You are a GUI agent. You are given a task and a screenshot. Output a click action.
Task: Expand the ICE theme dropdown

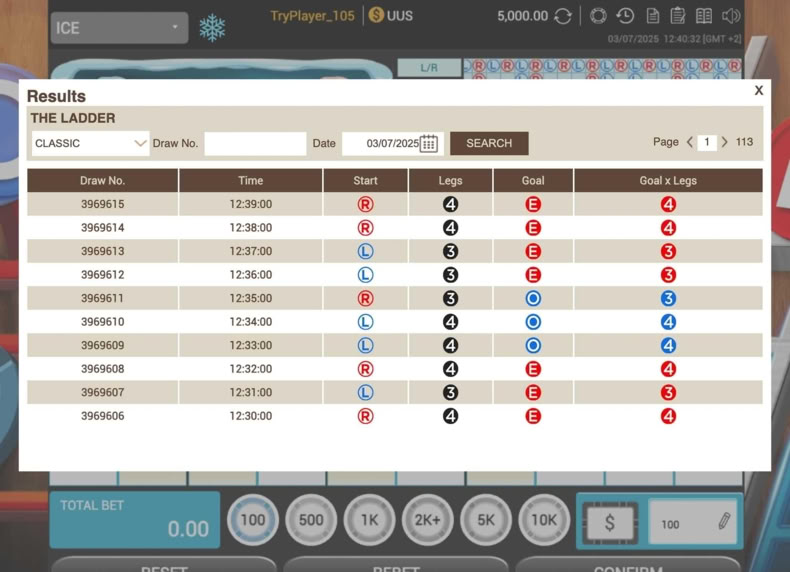[119, 28]
